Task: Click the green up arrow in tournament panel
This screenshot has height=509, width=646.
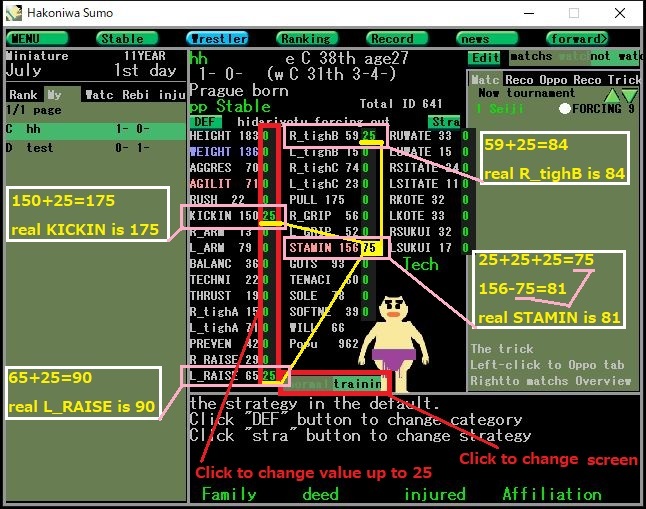Action: pos(611,95)
